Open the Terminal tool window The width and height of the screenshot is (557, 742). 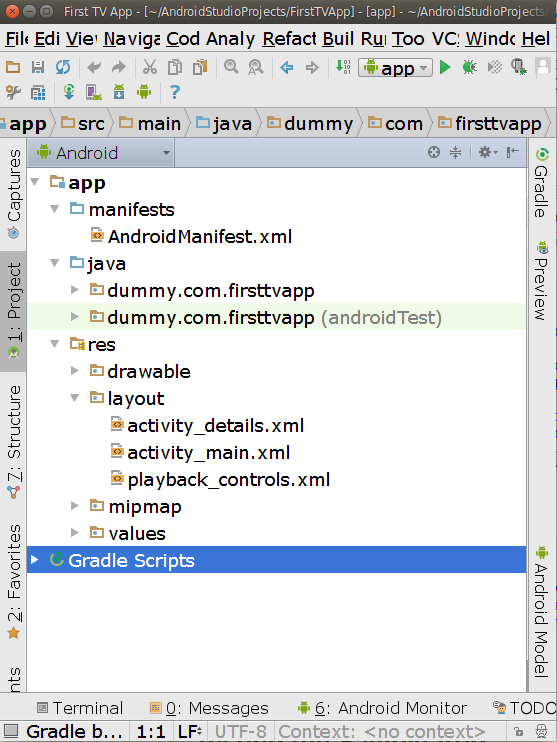pos(80,708)
